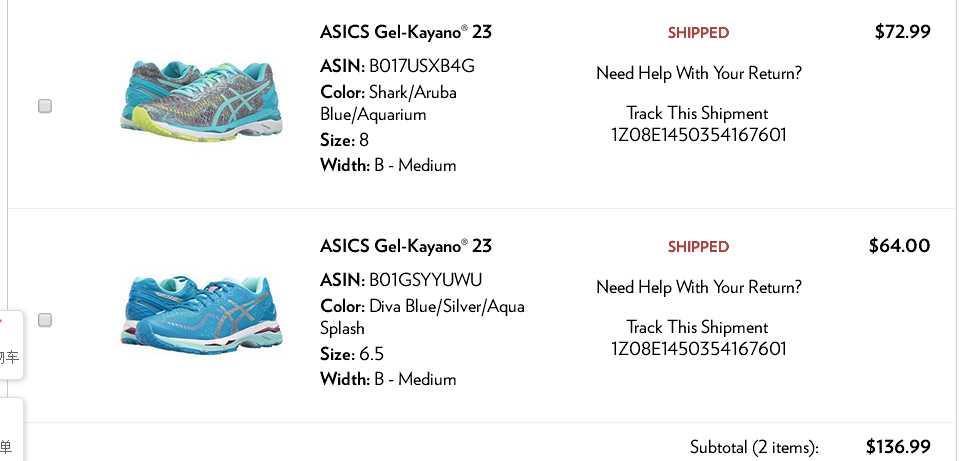Track This Shipment for the Diva Blue shoe

697,327
